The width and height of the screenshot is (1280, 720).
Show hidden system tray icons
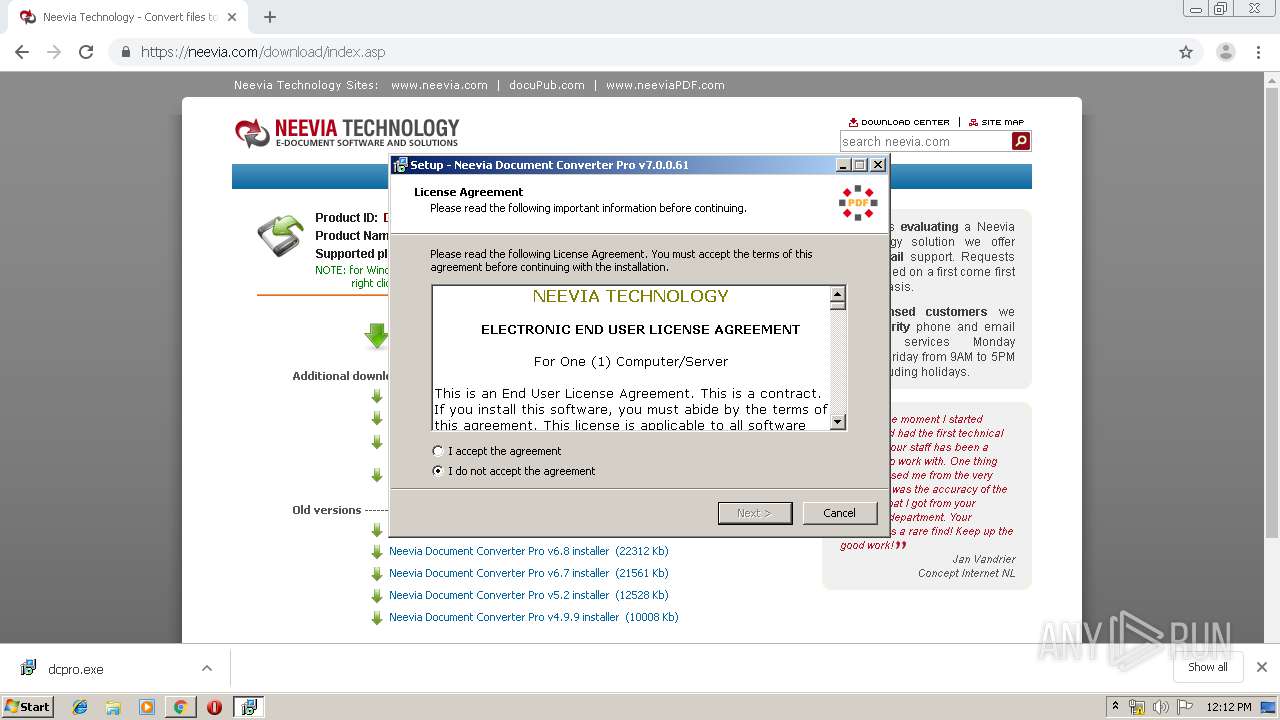[x=1116, y=707]
